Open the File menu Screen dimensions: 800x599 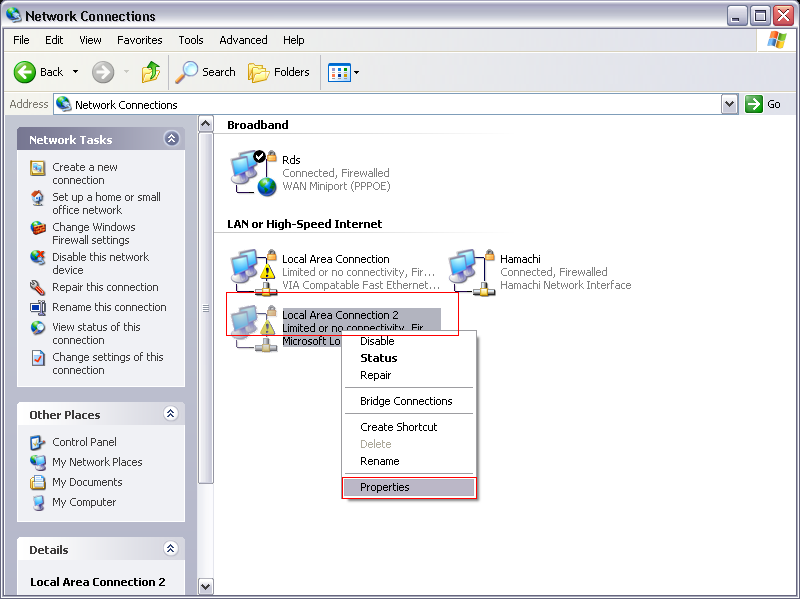pyautogui.click(x=21, y=40)
